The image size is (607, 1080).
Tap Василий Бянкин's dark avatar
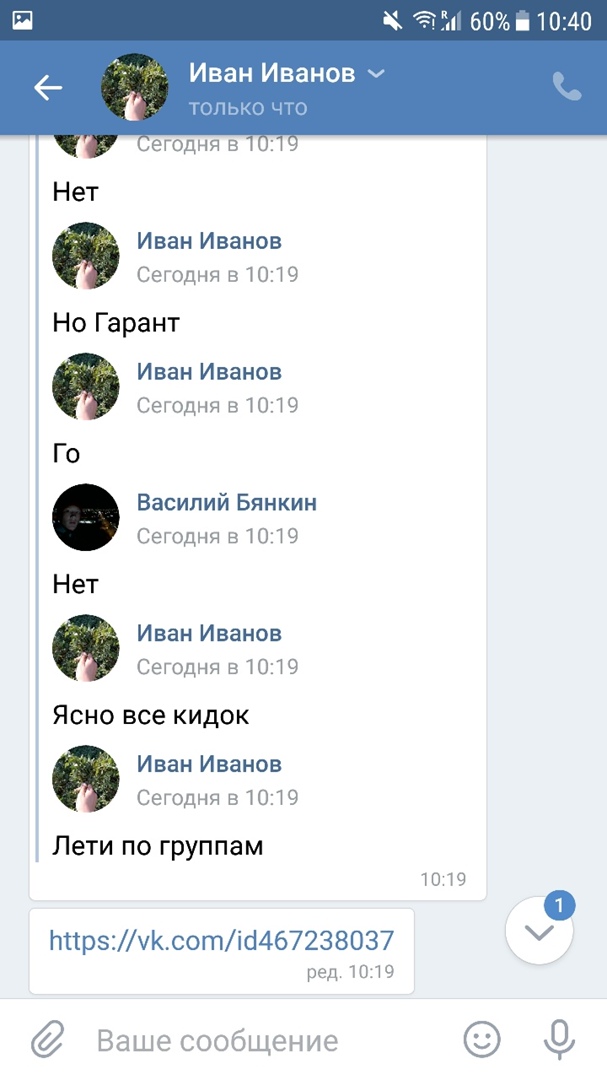pyautogui.click(x=86, y=517)
